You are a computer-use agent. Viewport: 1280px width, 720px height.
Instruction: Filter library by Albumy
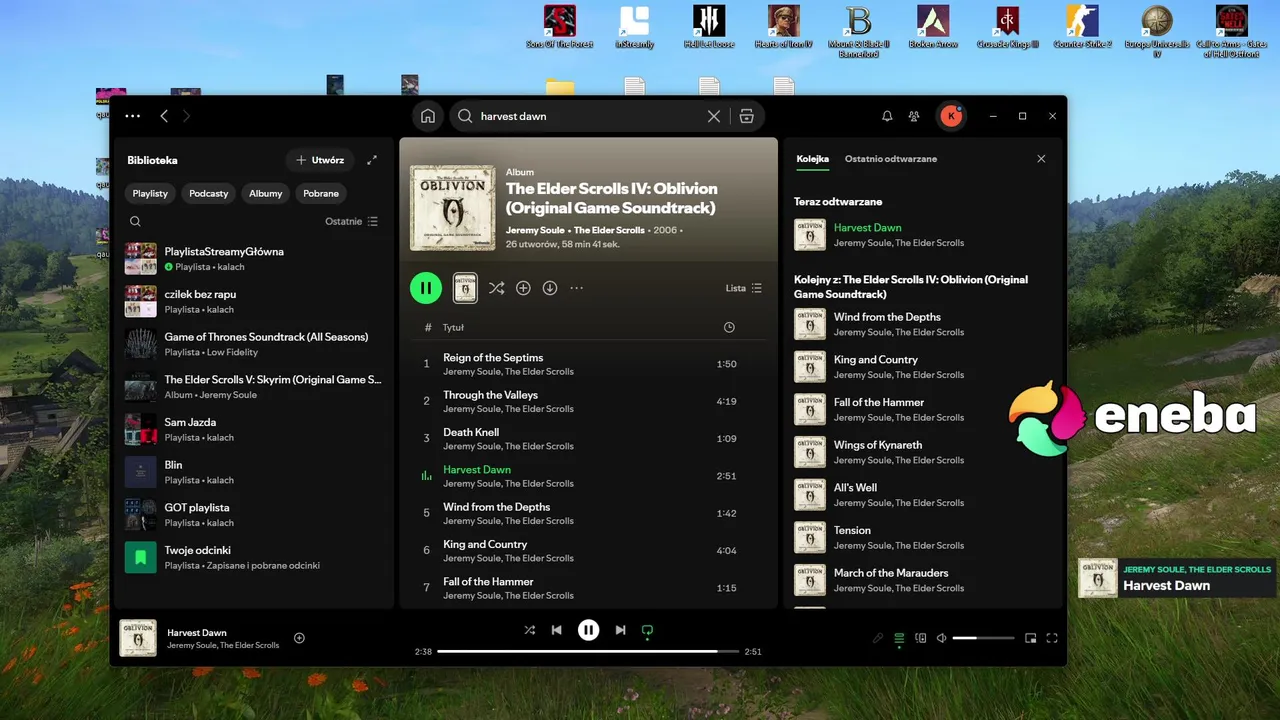click(x=266, y=193)
